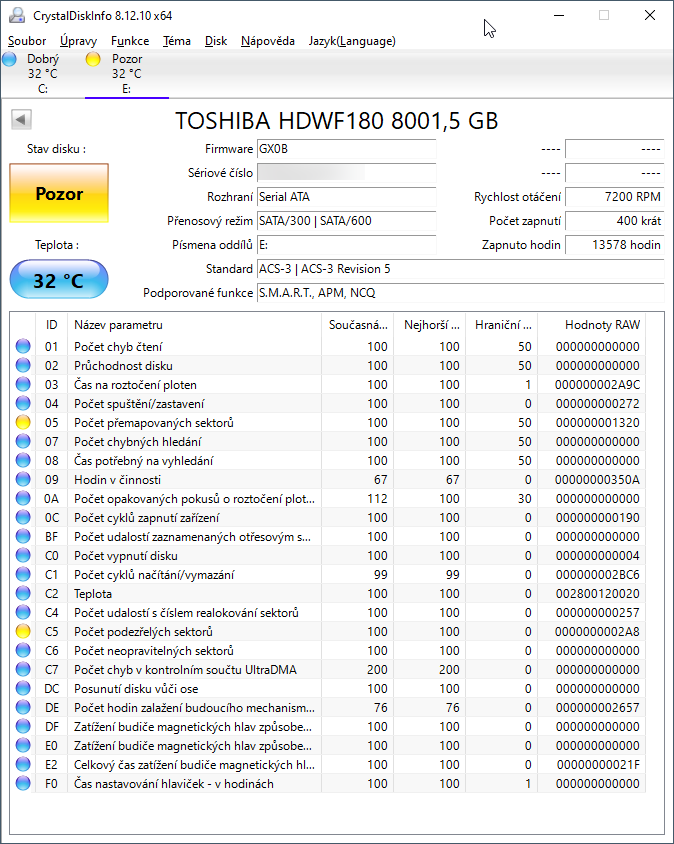
Task: Click the 32 °C temperature button
Action: point(59,280)
